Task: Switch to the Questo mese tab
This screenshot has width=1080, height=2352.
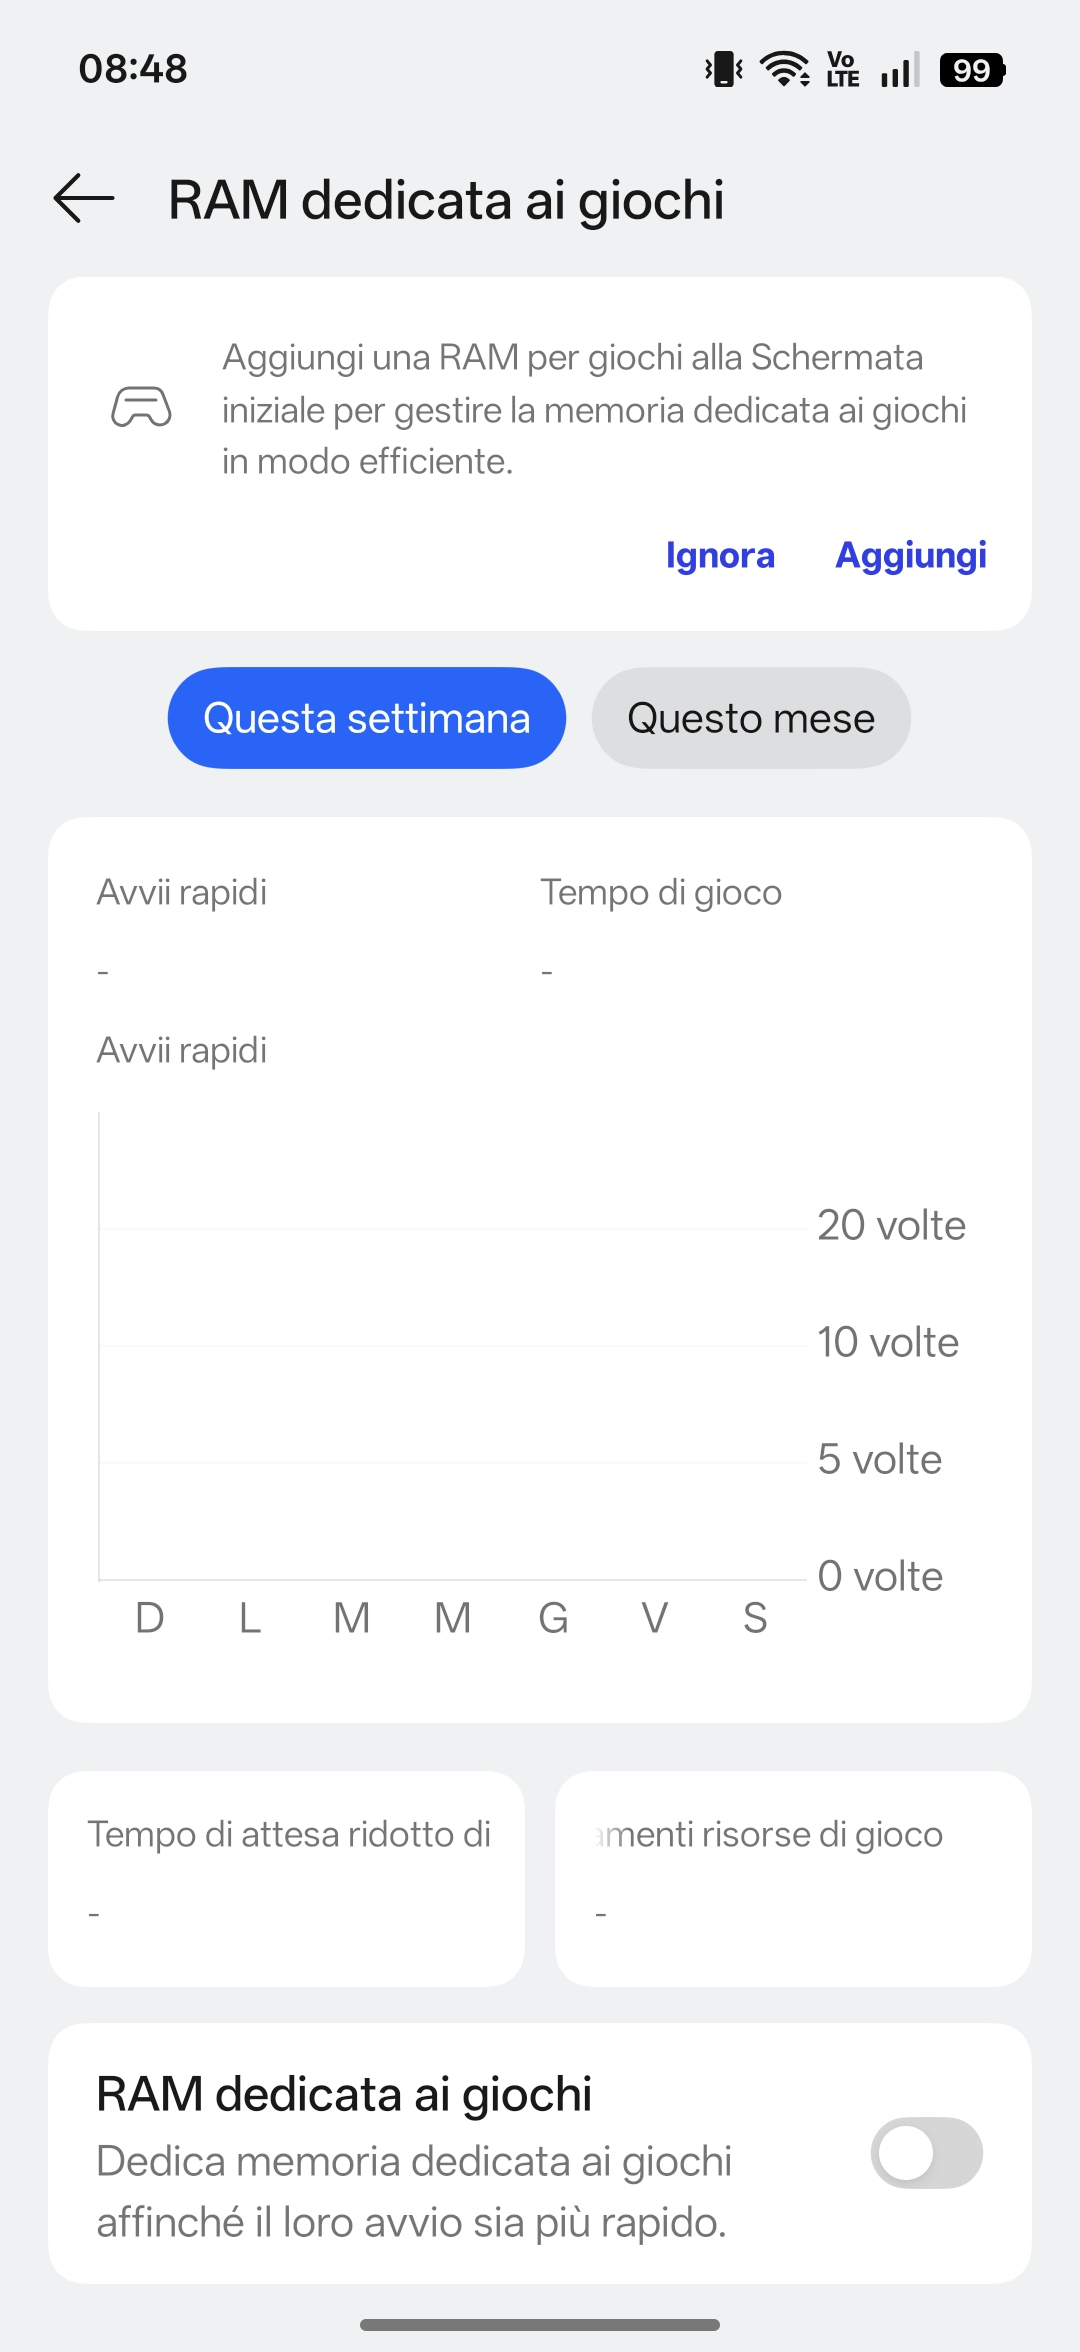Action: coord(751,718)
